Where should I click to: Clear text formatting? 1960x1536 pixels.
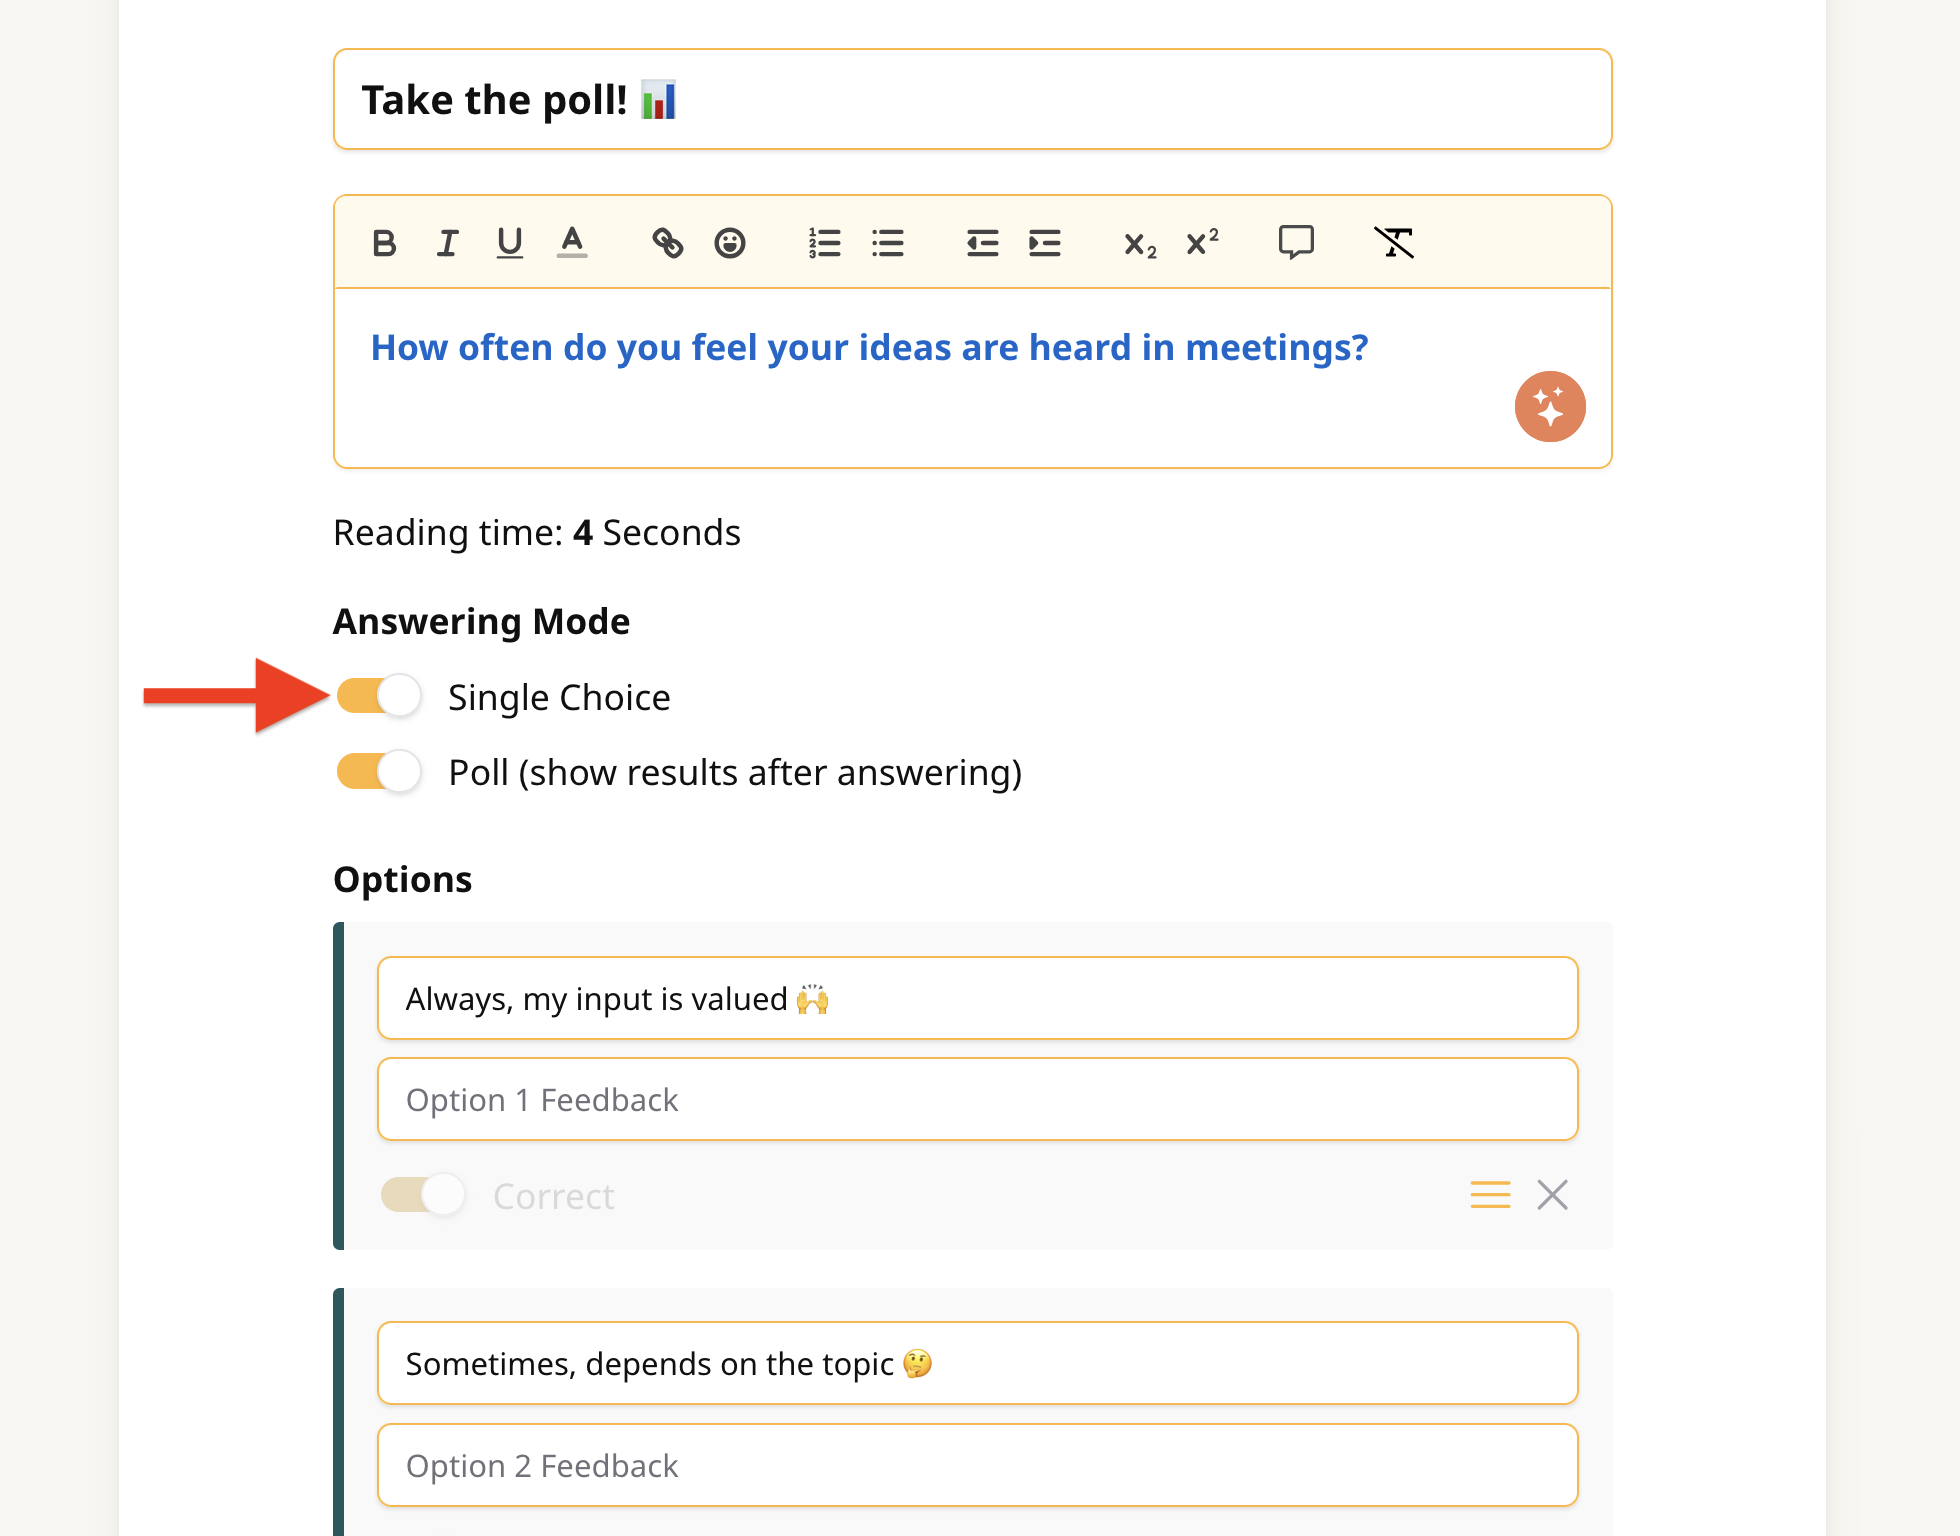click(x=1394, y=242)
